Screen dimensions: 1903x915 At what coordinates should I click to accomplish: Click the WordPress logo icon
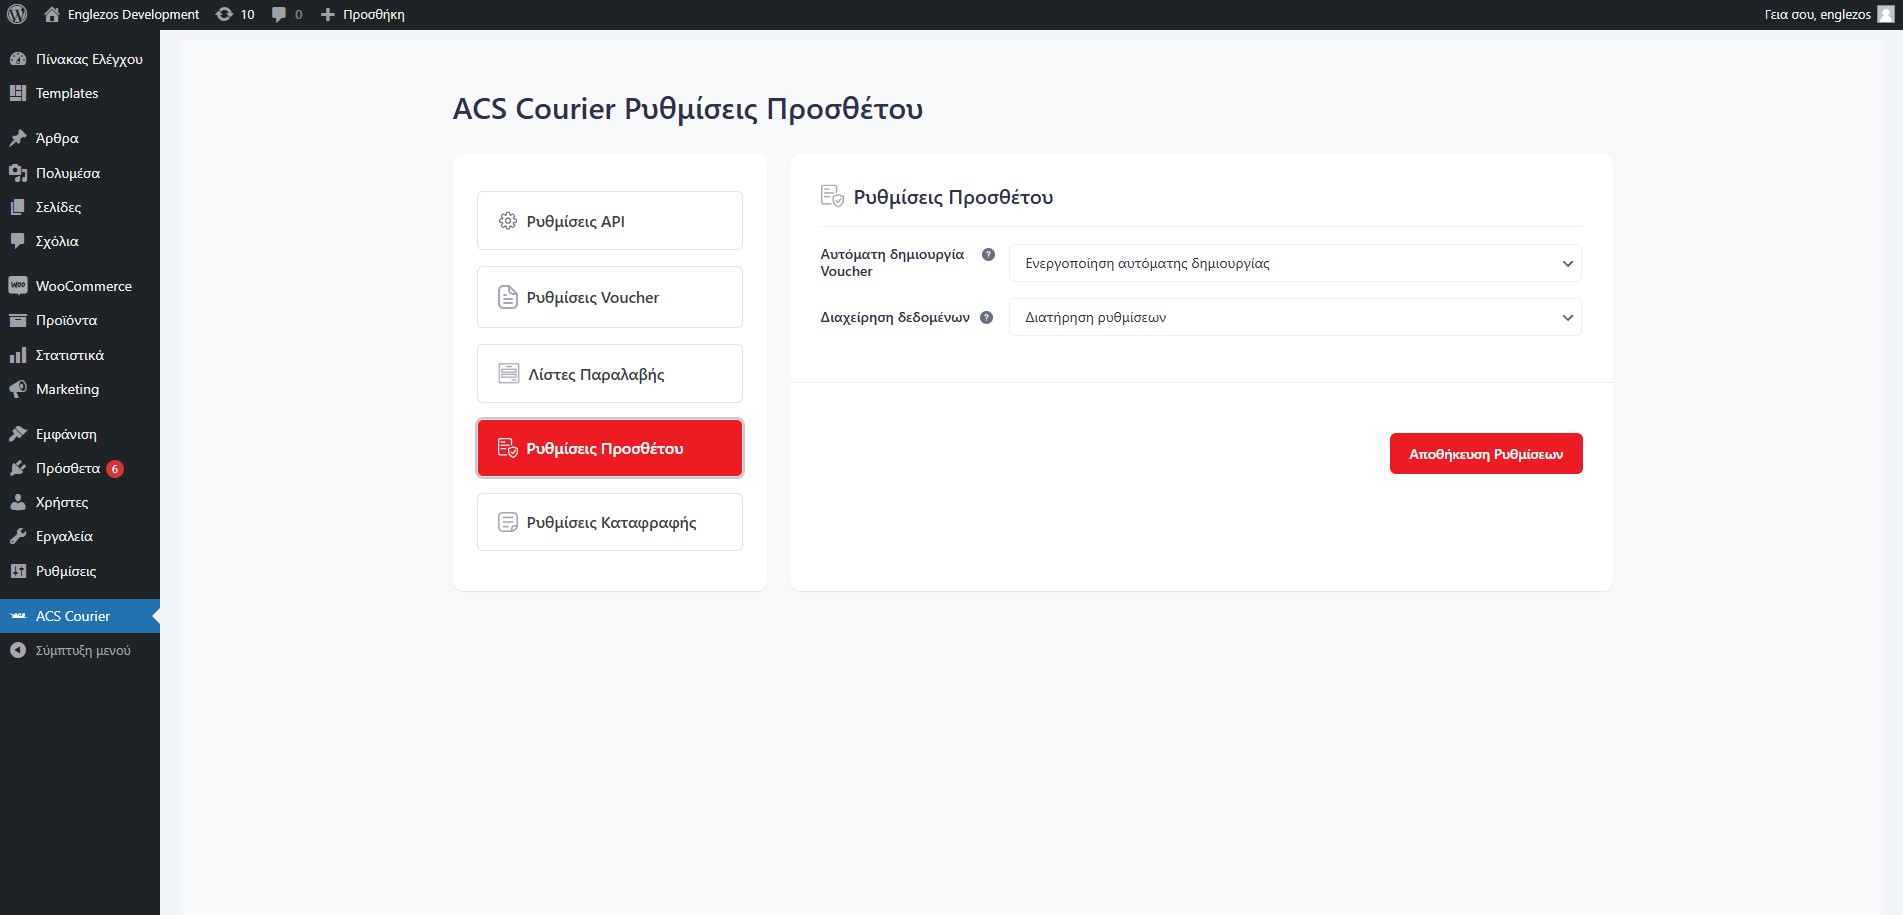pyautogui.click(x=17, y=14)
